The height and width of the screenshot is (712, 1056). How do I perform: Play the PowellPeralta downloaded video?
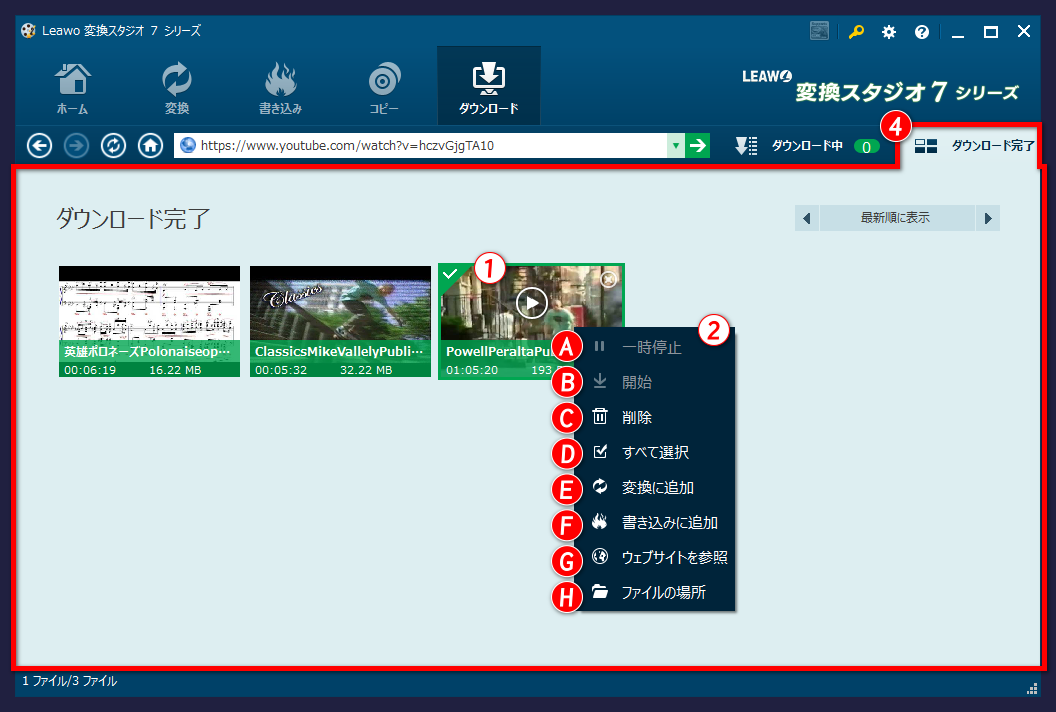[x=531, y=302]
